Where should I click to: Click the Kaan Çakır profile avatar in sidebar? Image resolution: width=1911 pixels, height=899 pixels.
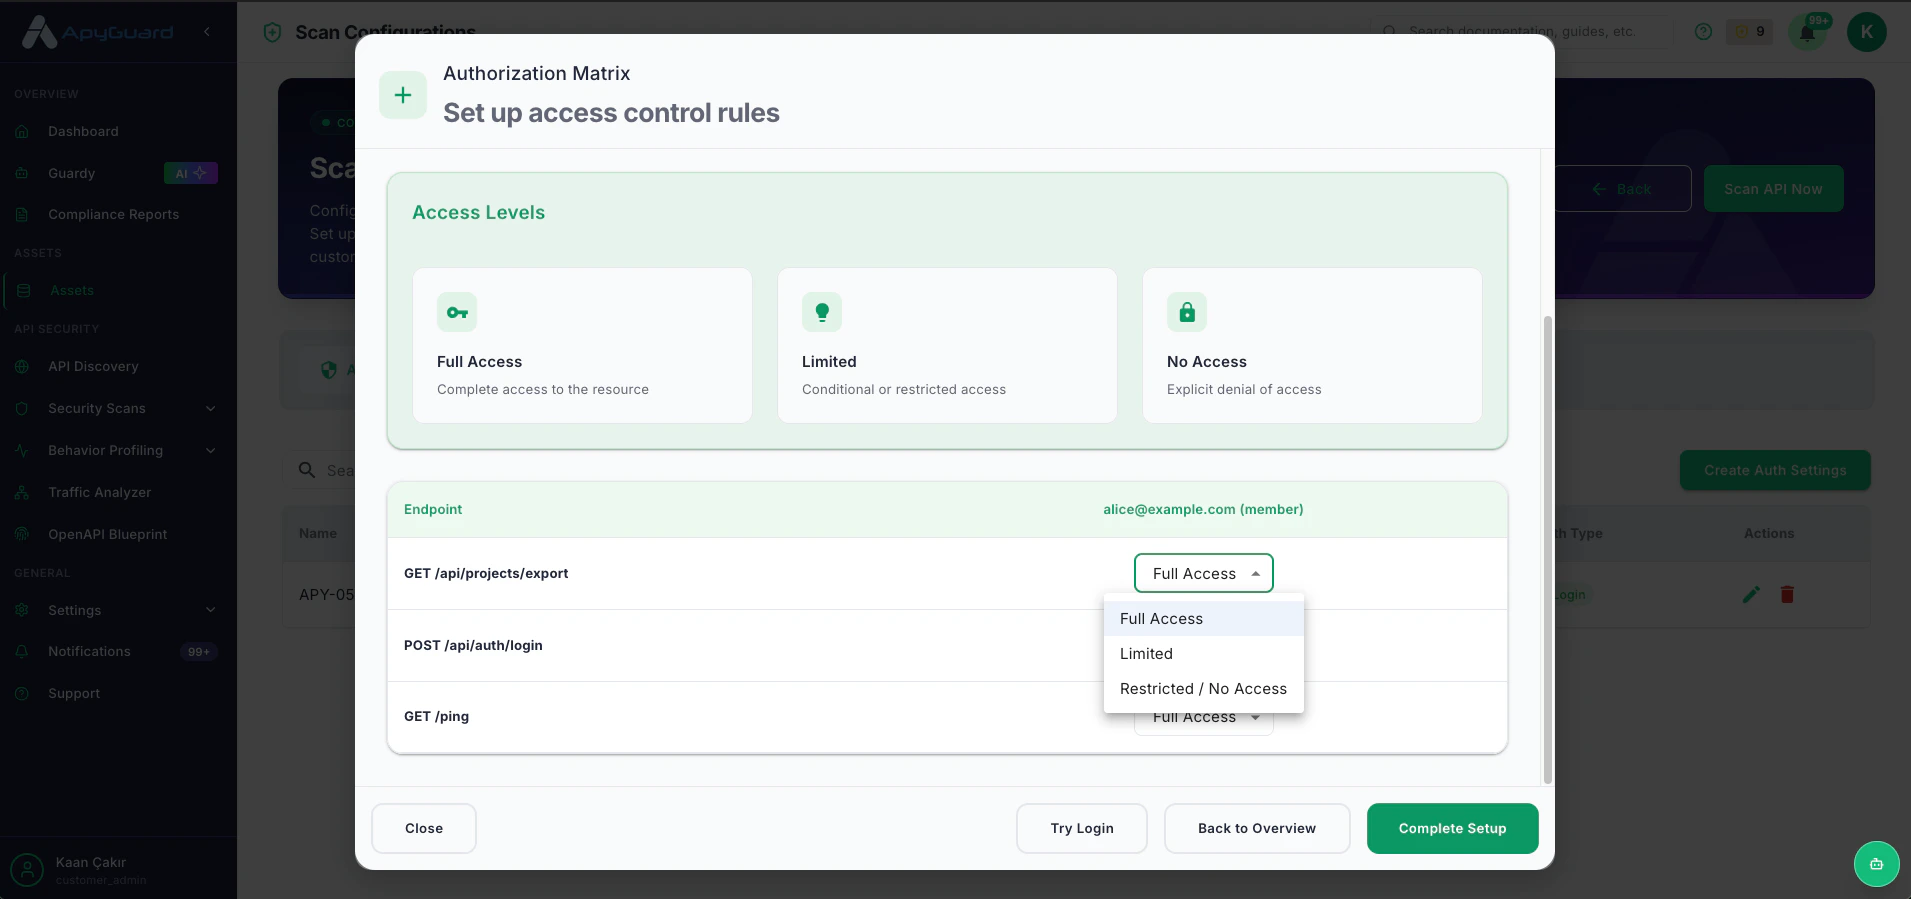27,870
